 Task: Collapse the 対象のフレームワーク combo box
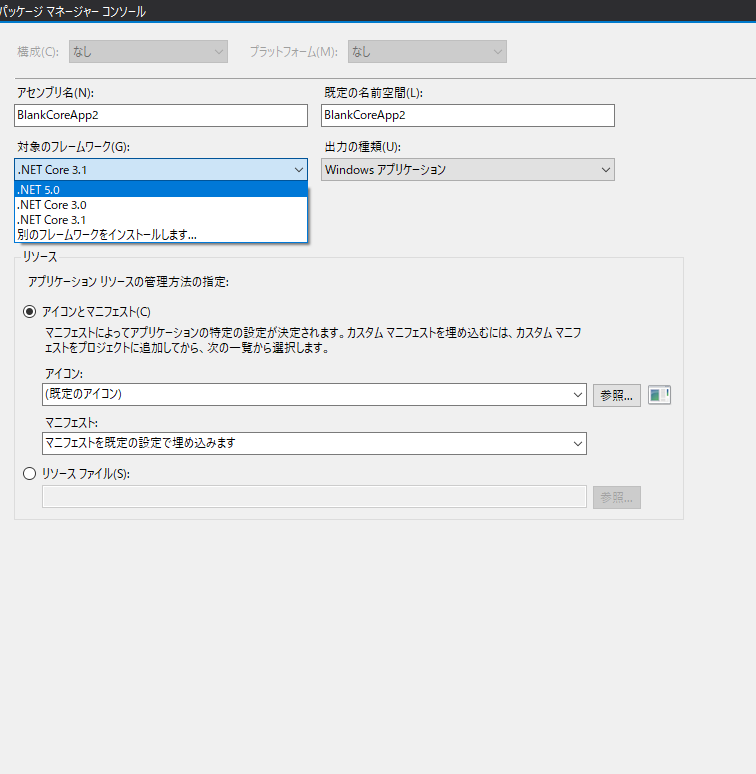[x=161, y=169]
